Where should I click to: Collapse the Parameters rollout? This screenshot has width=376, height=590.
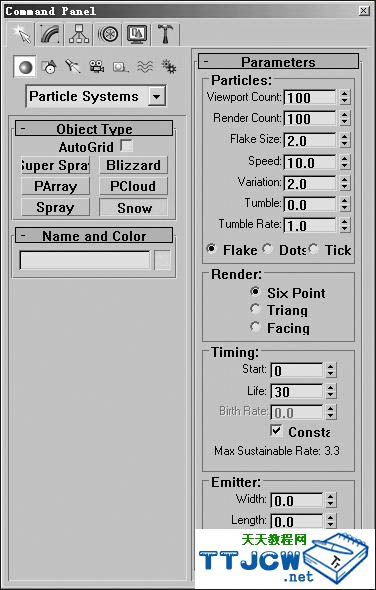click(x=279, y=62)
